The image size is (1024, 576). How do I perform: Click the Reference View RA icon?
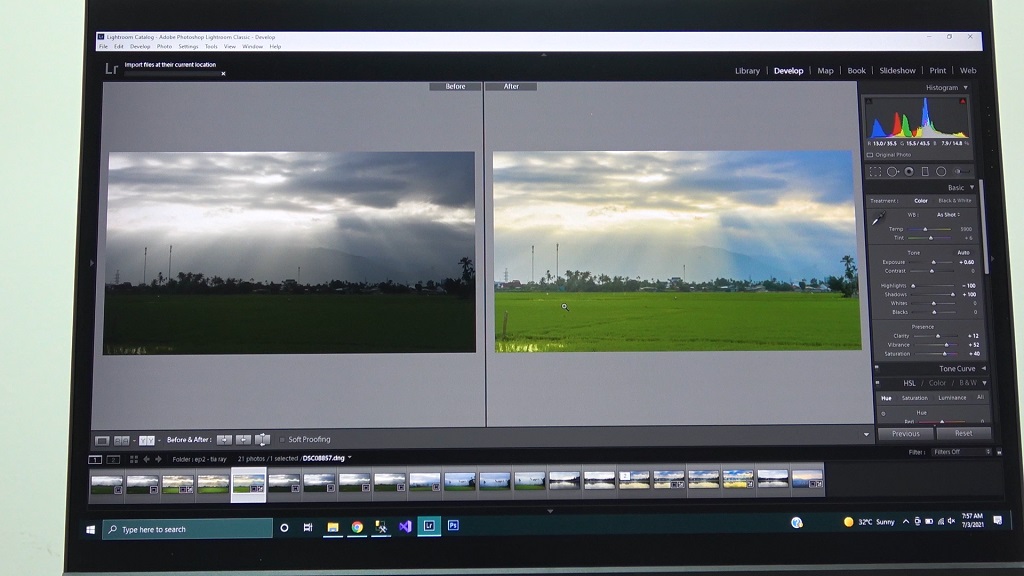tap(121, 440)
